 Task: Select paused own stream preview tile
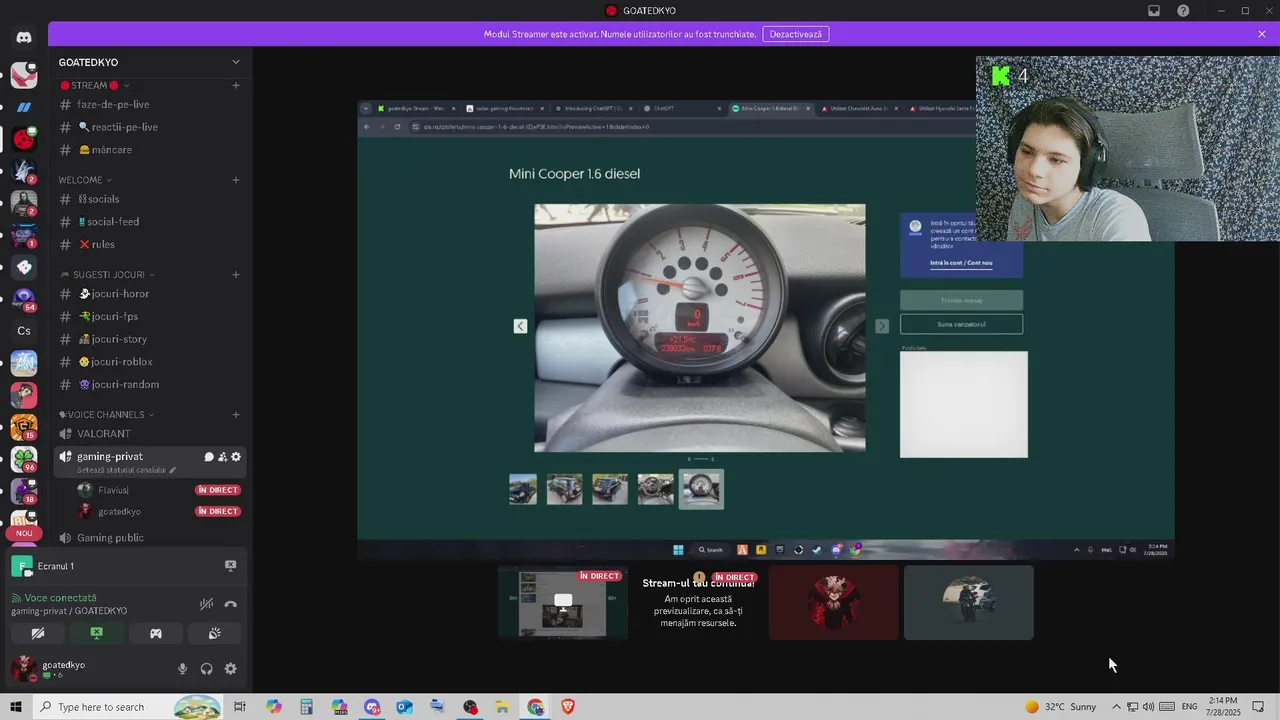tap(698, 603)
